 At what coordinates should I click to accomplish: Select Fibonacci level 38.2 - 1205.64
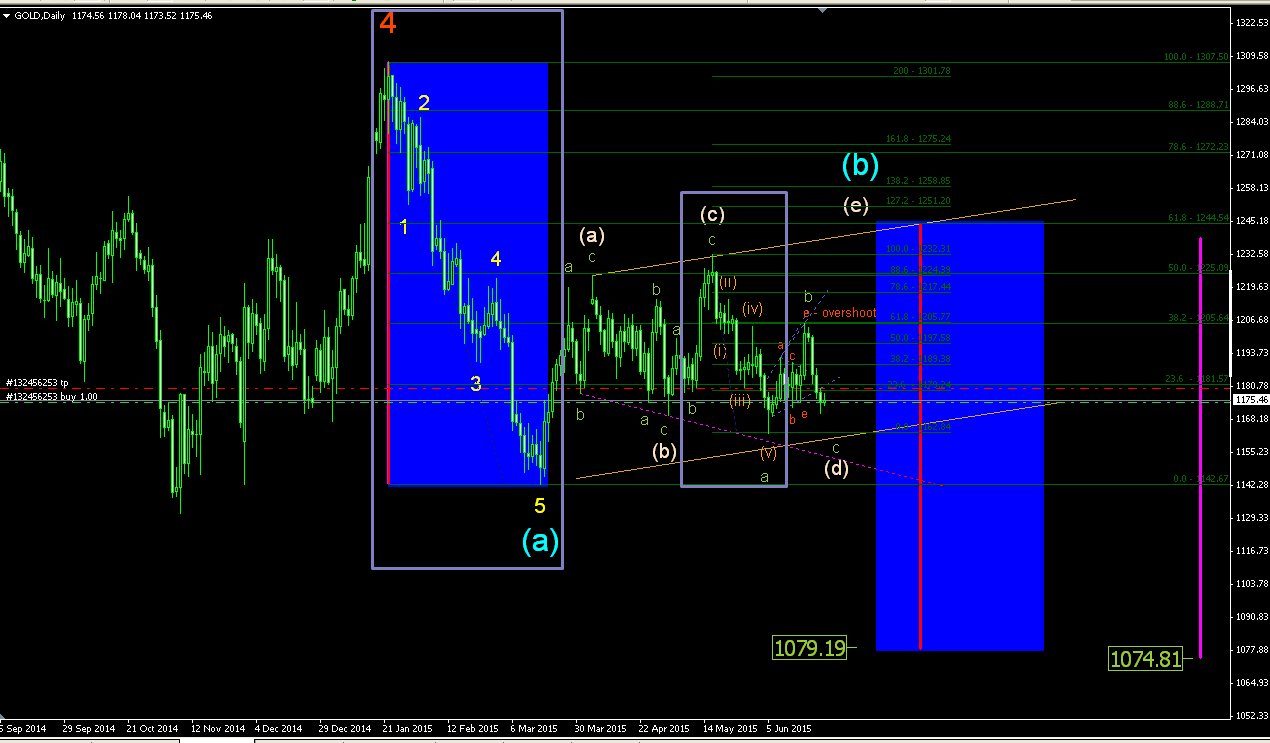coord(1198,316)
